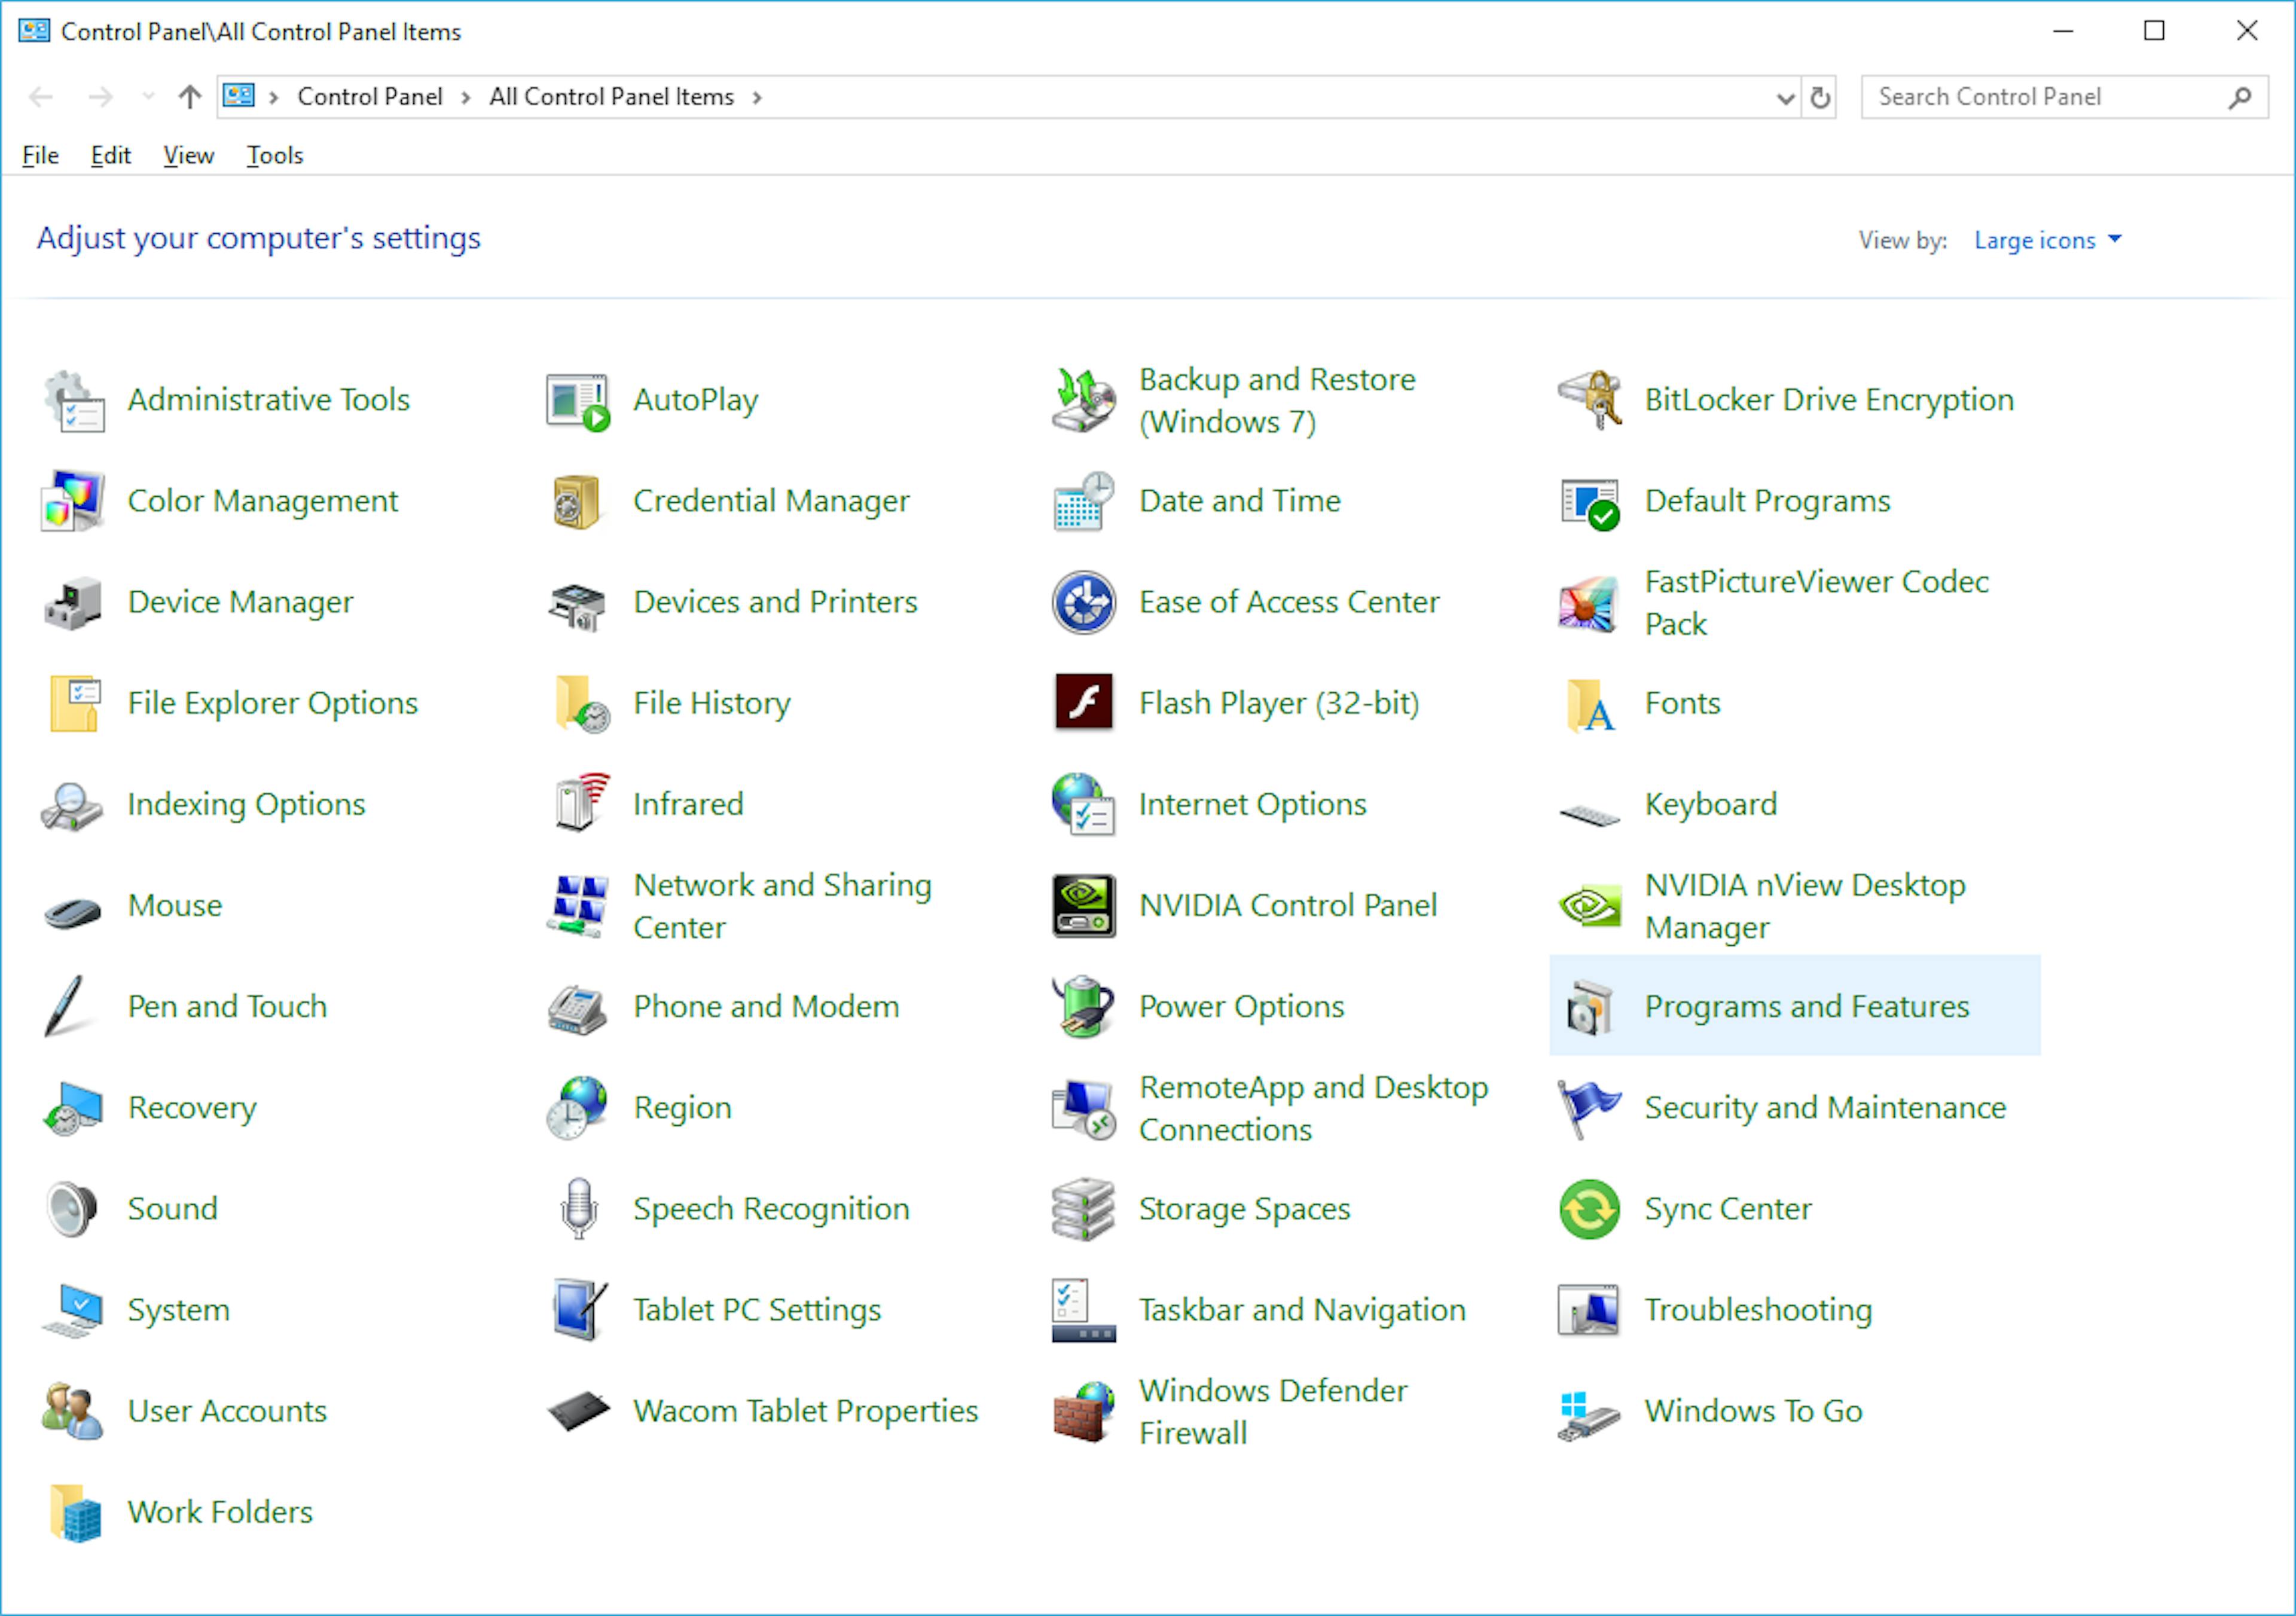The height and width of the screenshot is (1616, 2296).
Task: Open the View menu
Action: (188, 155)
